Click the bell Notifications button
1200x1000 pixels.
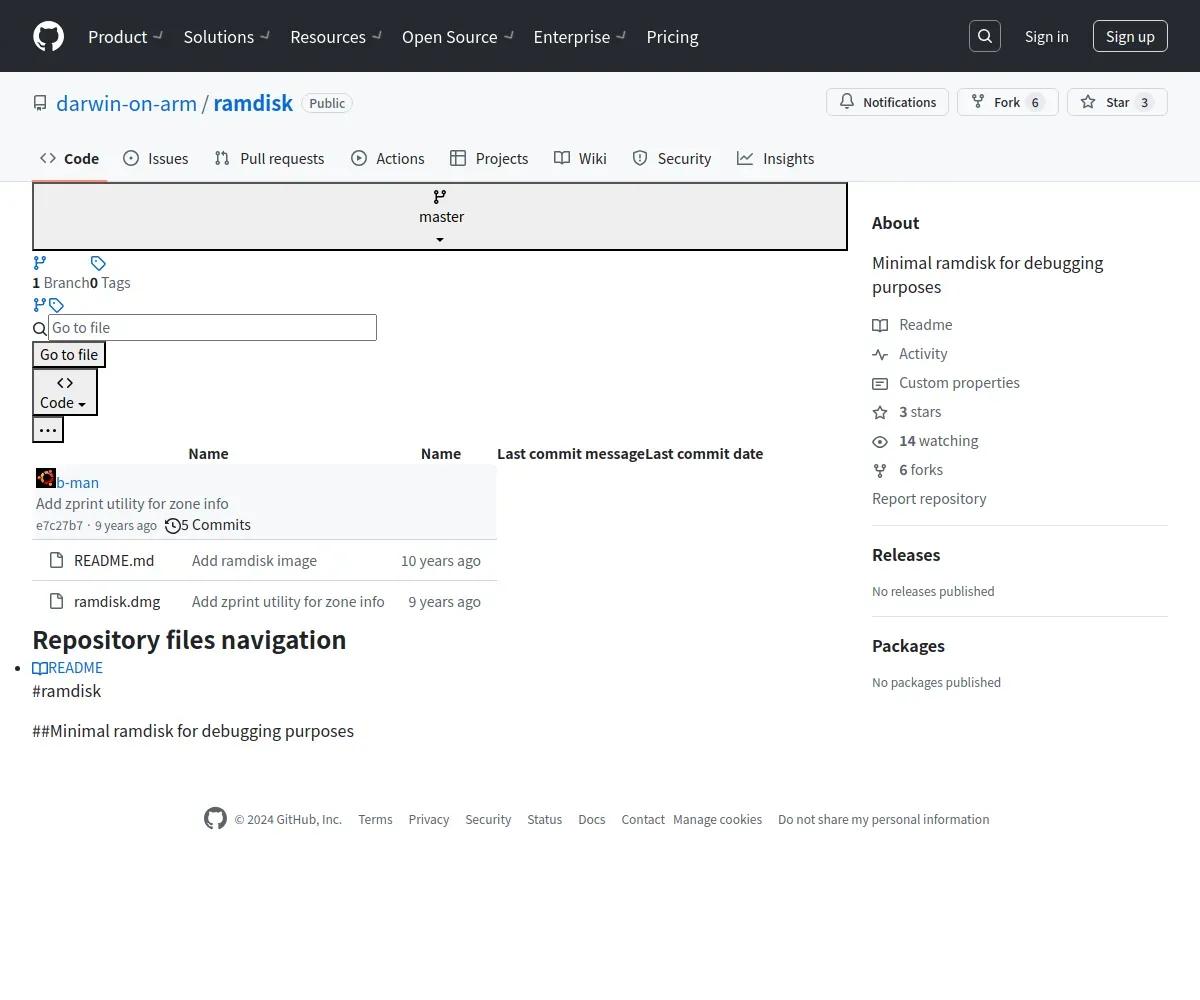(x=887, y=102)
